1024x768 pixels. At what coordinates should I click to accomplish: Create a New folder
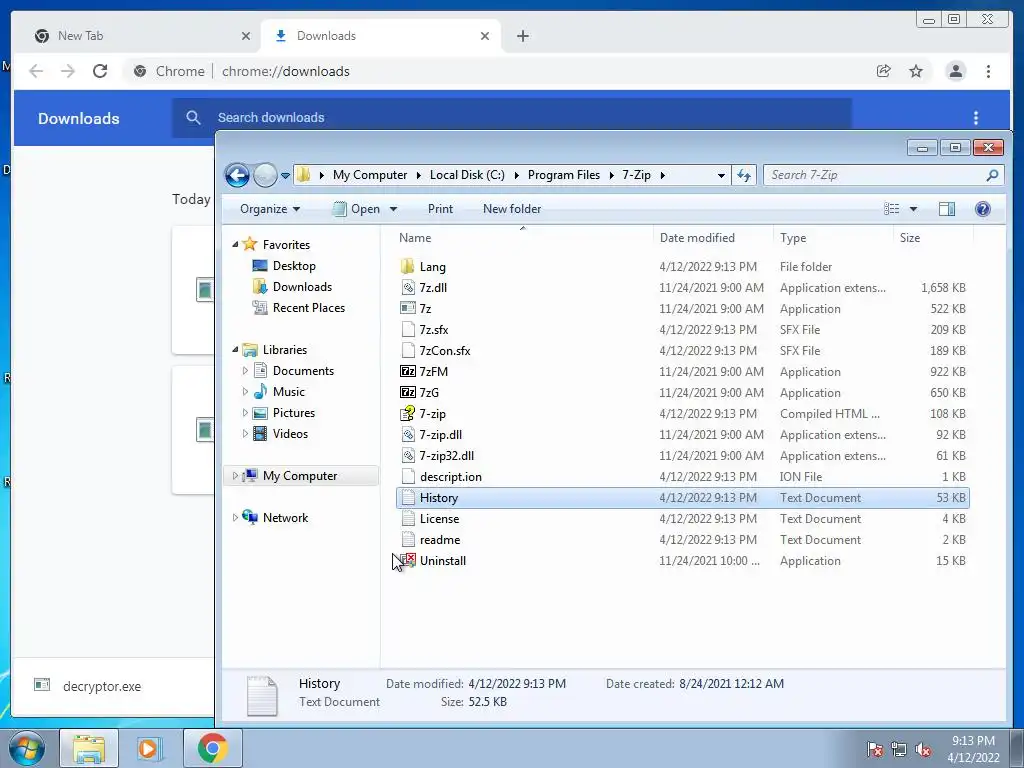[x=512, y=209]
